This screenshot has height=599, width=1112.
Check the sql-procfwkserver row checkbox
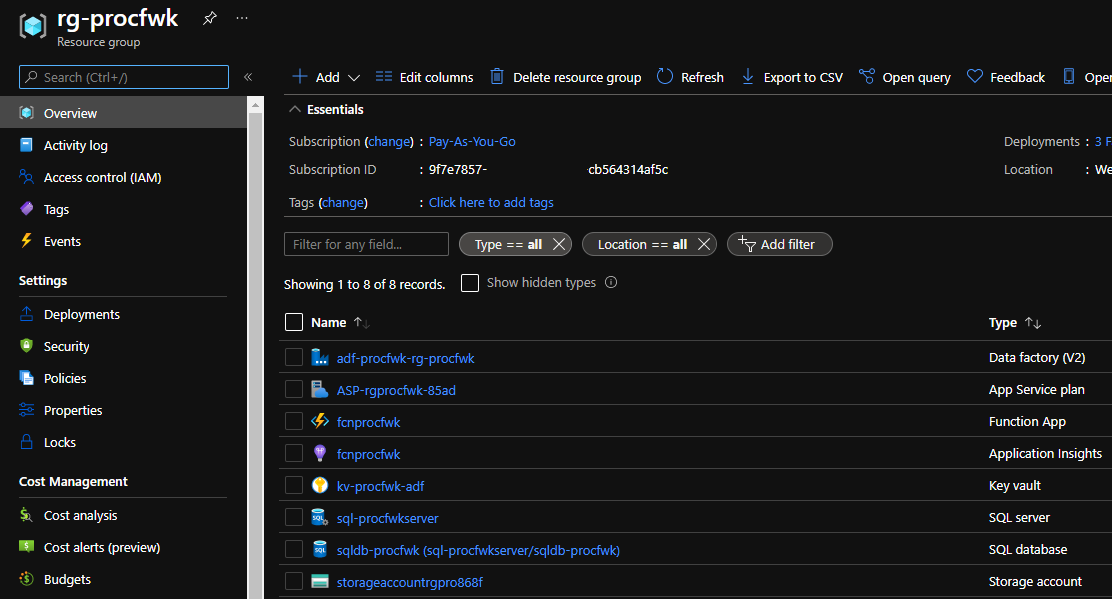[x=294, y=517]
